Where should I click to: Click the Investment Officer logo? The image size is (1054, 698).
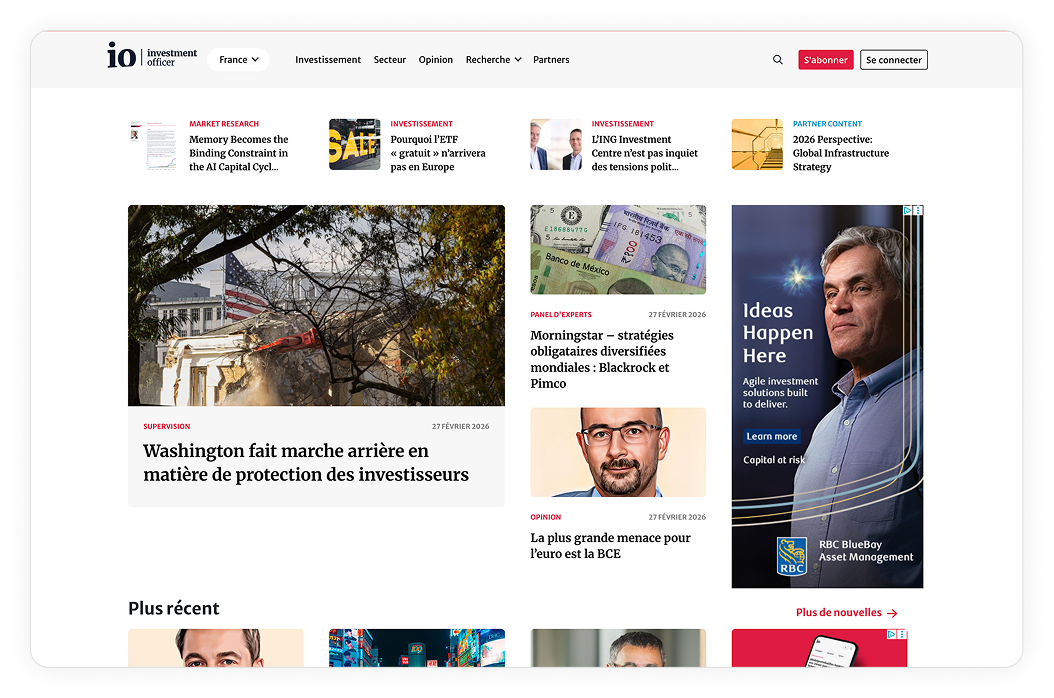coord(152,56)
